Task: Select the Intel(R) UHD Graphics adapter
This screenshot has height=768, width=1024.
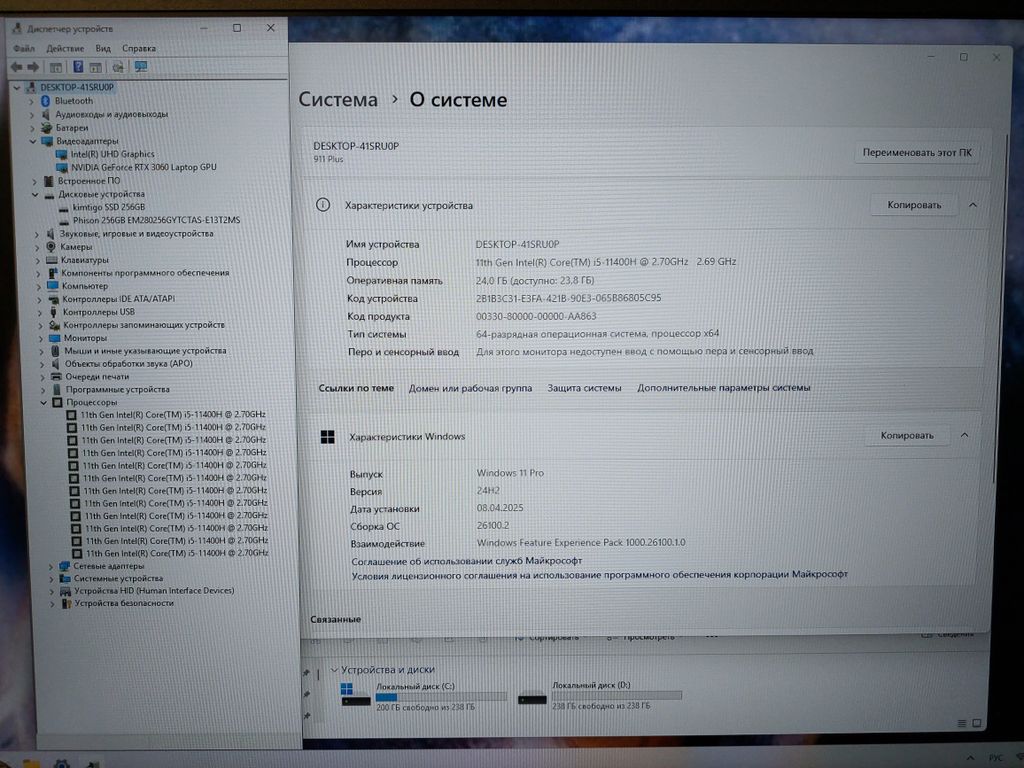Action: tap(112, 154)
